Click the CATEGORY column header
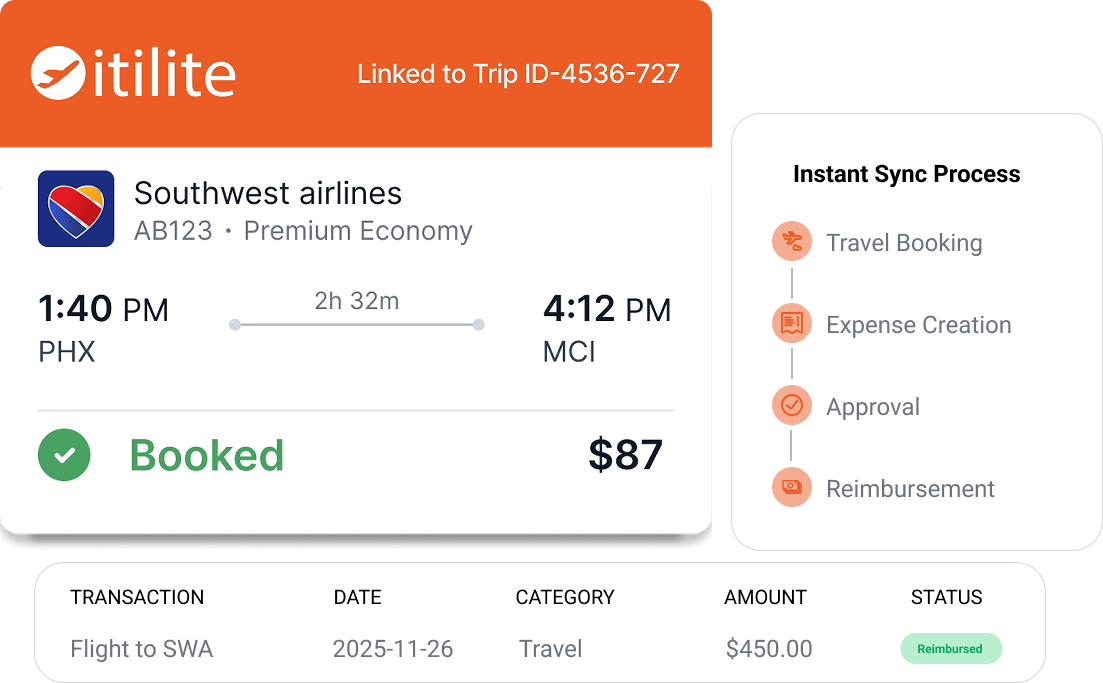Viewport: 1103px width, 683px height. (x=565, y=598)
